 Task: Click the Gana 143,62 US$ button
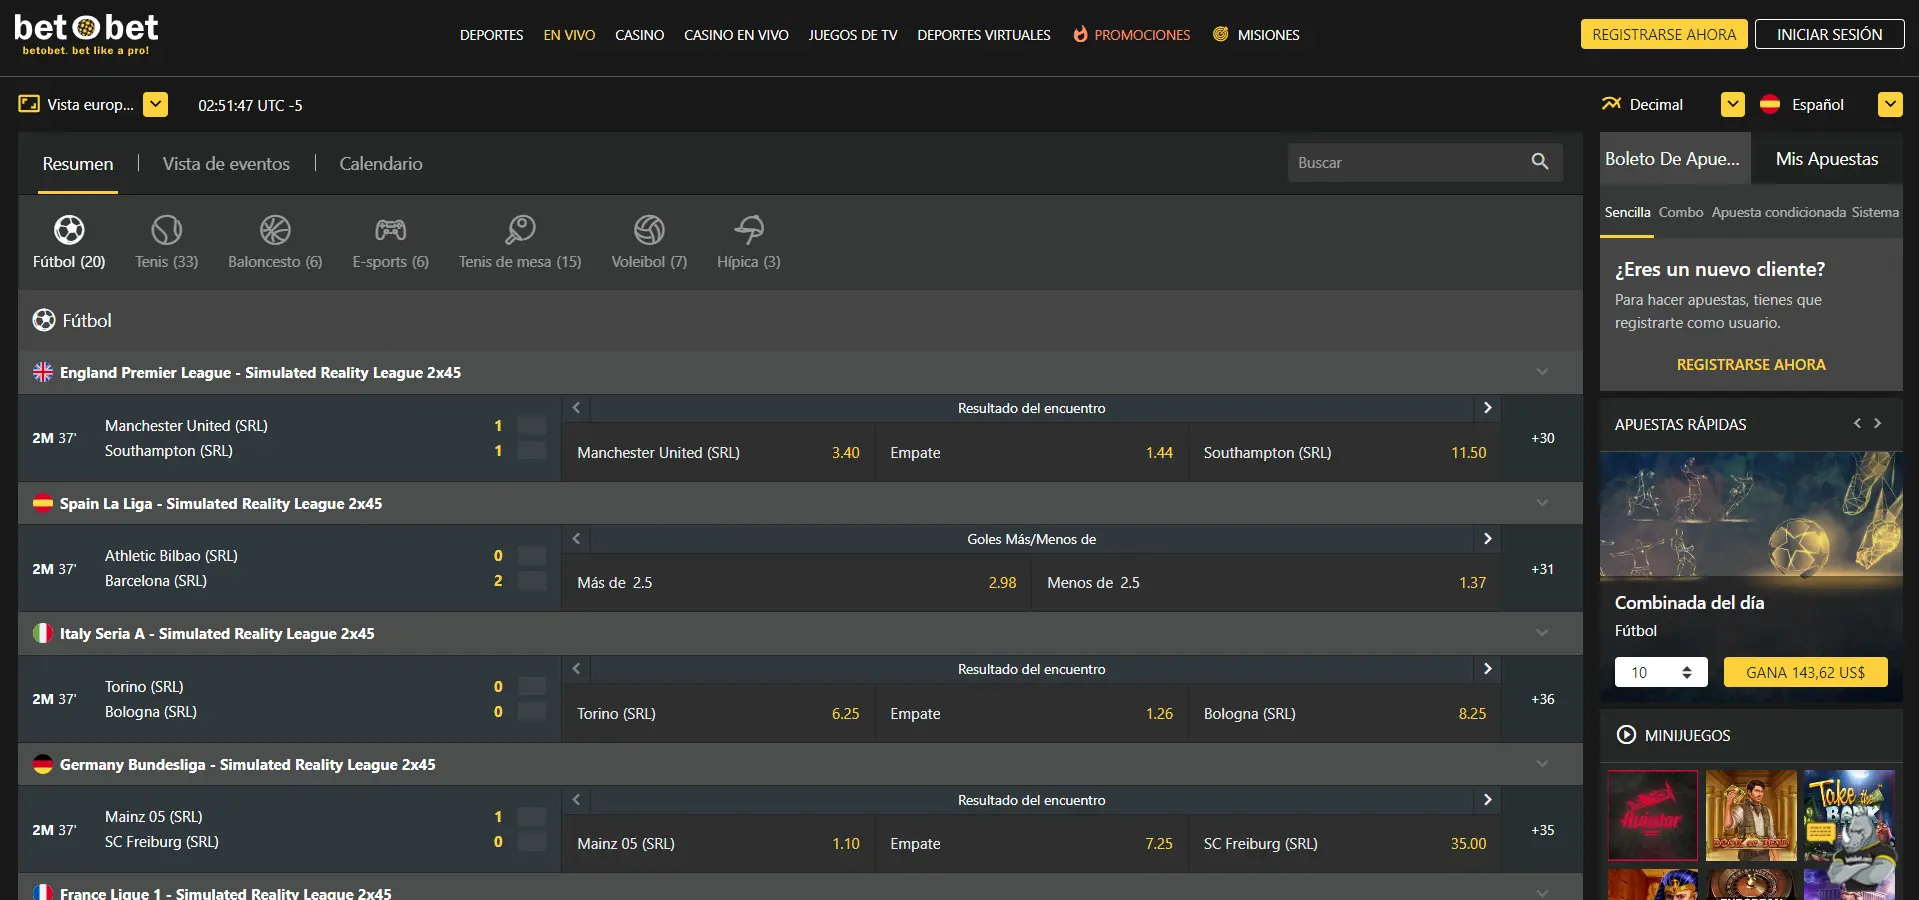(1805, 672)
